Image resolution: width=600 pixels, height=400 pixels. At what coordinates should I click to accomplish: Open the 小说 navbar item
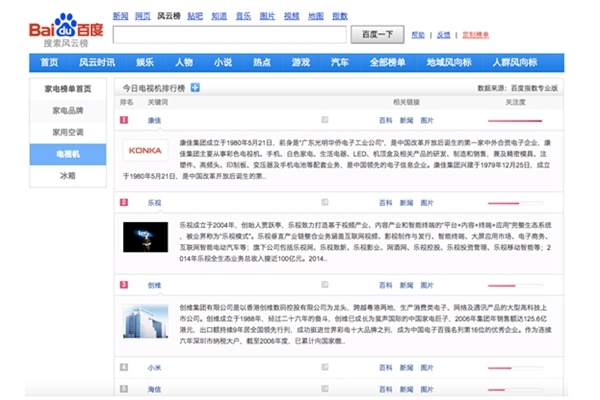(223, 62)
